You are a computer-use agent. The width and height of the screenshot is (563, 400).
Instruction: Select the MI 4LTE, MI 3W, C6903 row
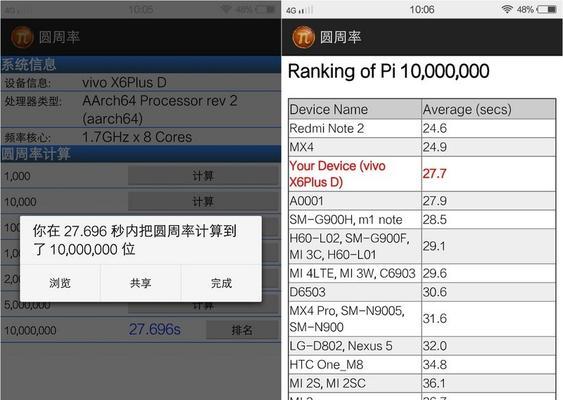[422, 273]
